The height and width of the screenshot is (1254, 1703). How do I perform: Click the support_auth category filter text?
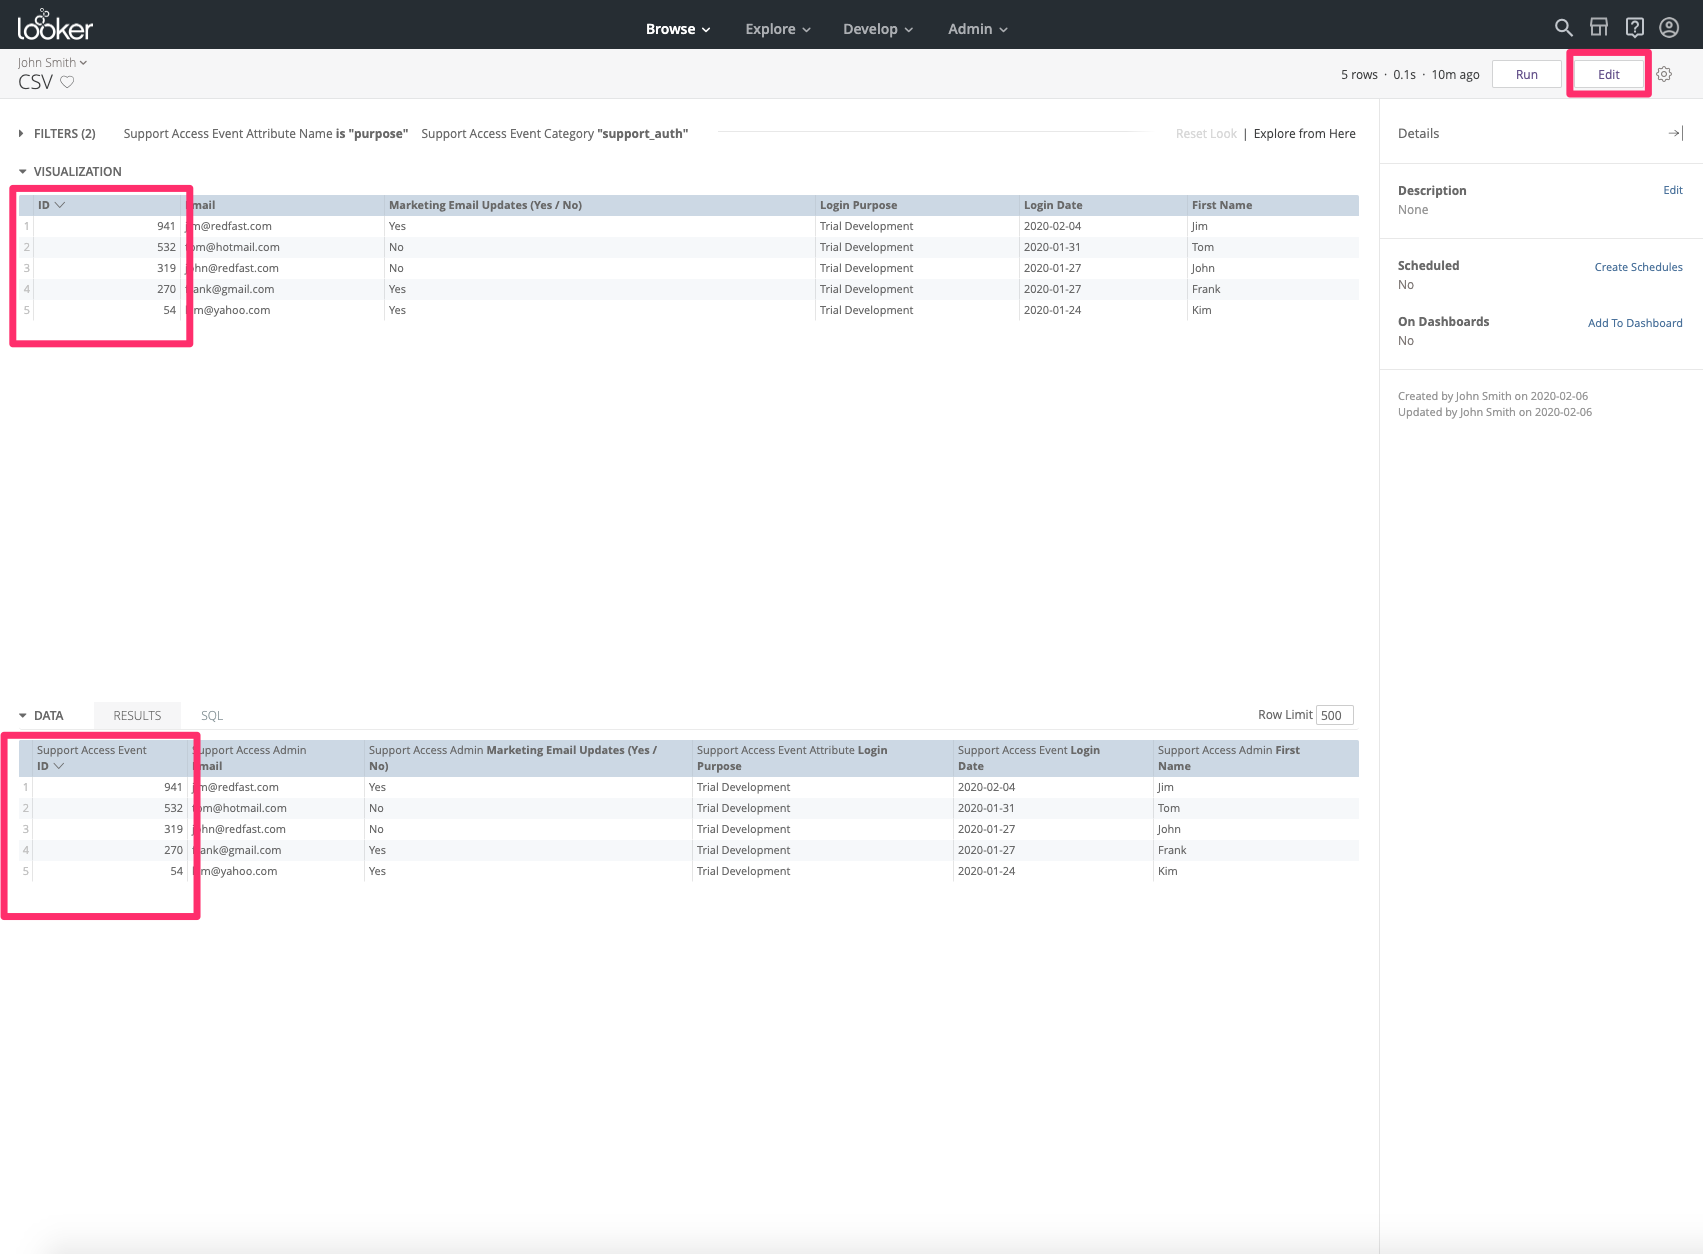555,134
